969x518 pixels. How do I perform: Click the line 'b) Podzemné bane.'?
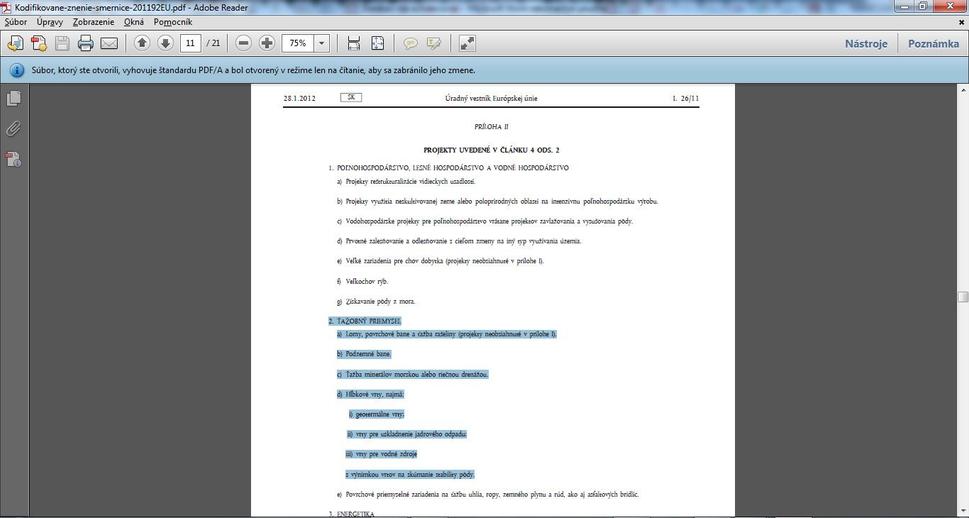364,354
